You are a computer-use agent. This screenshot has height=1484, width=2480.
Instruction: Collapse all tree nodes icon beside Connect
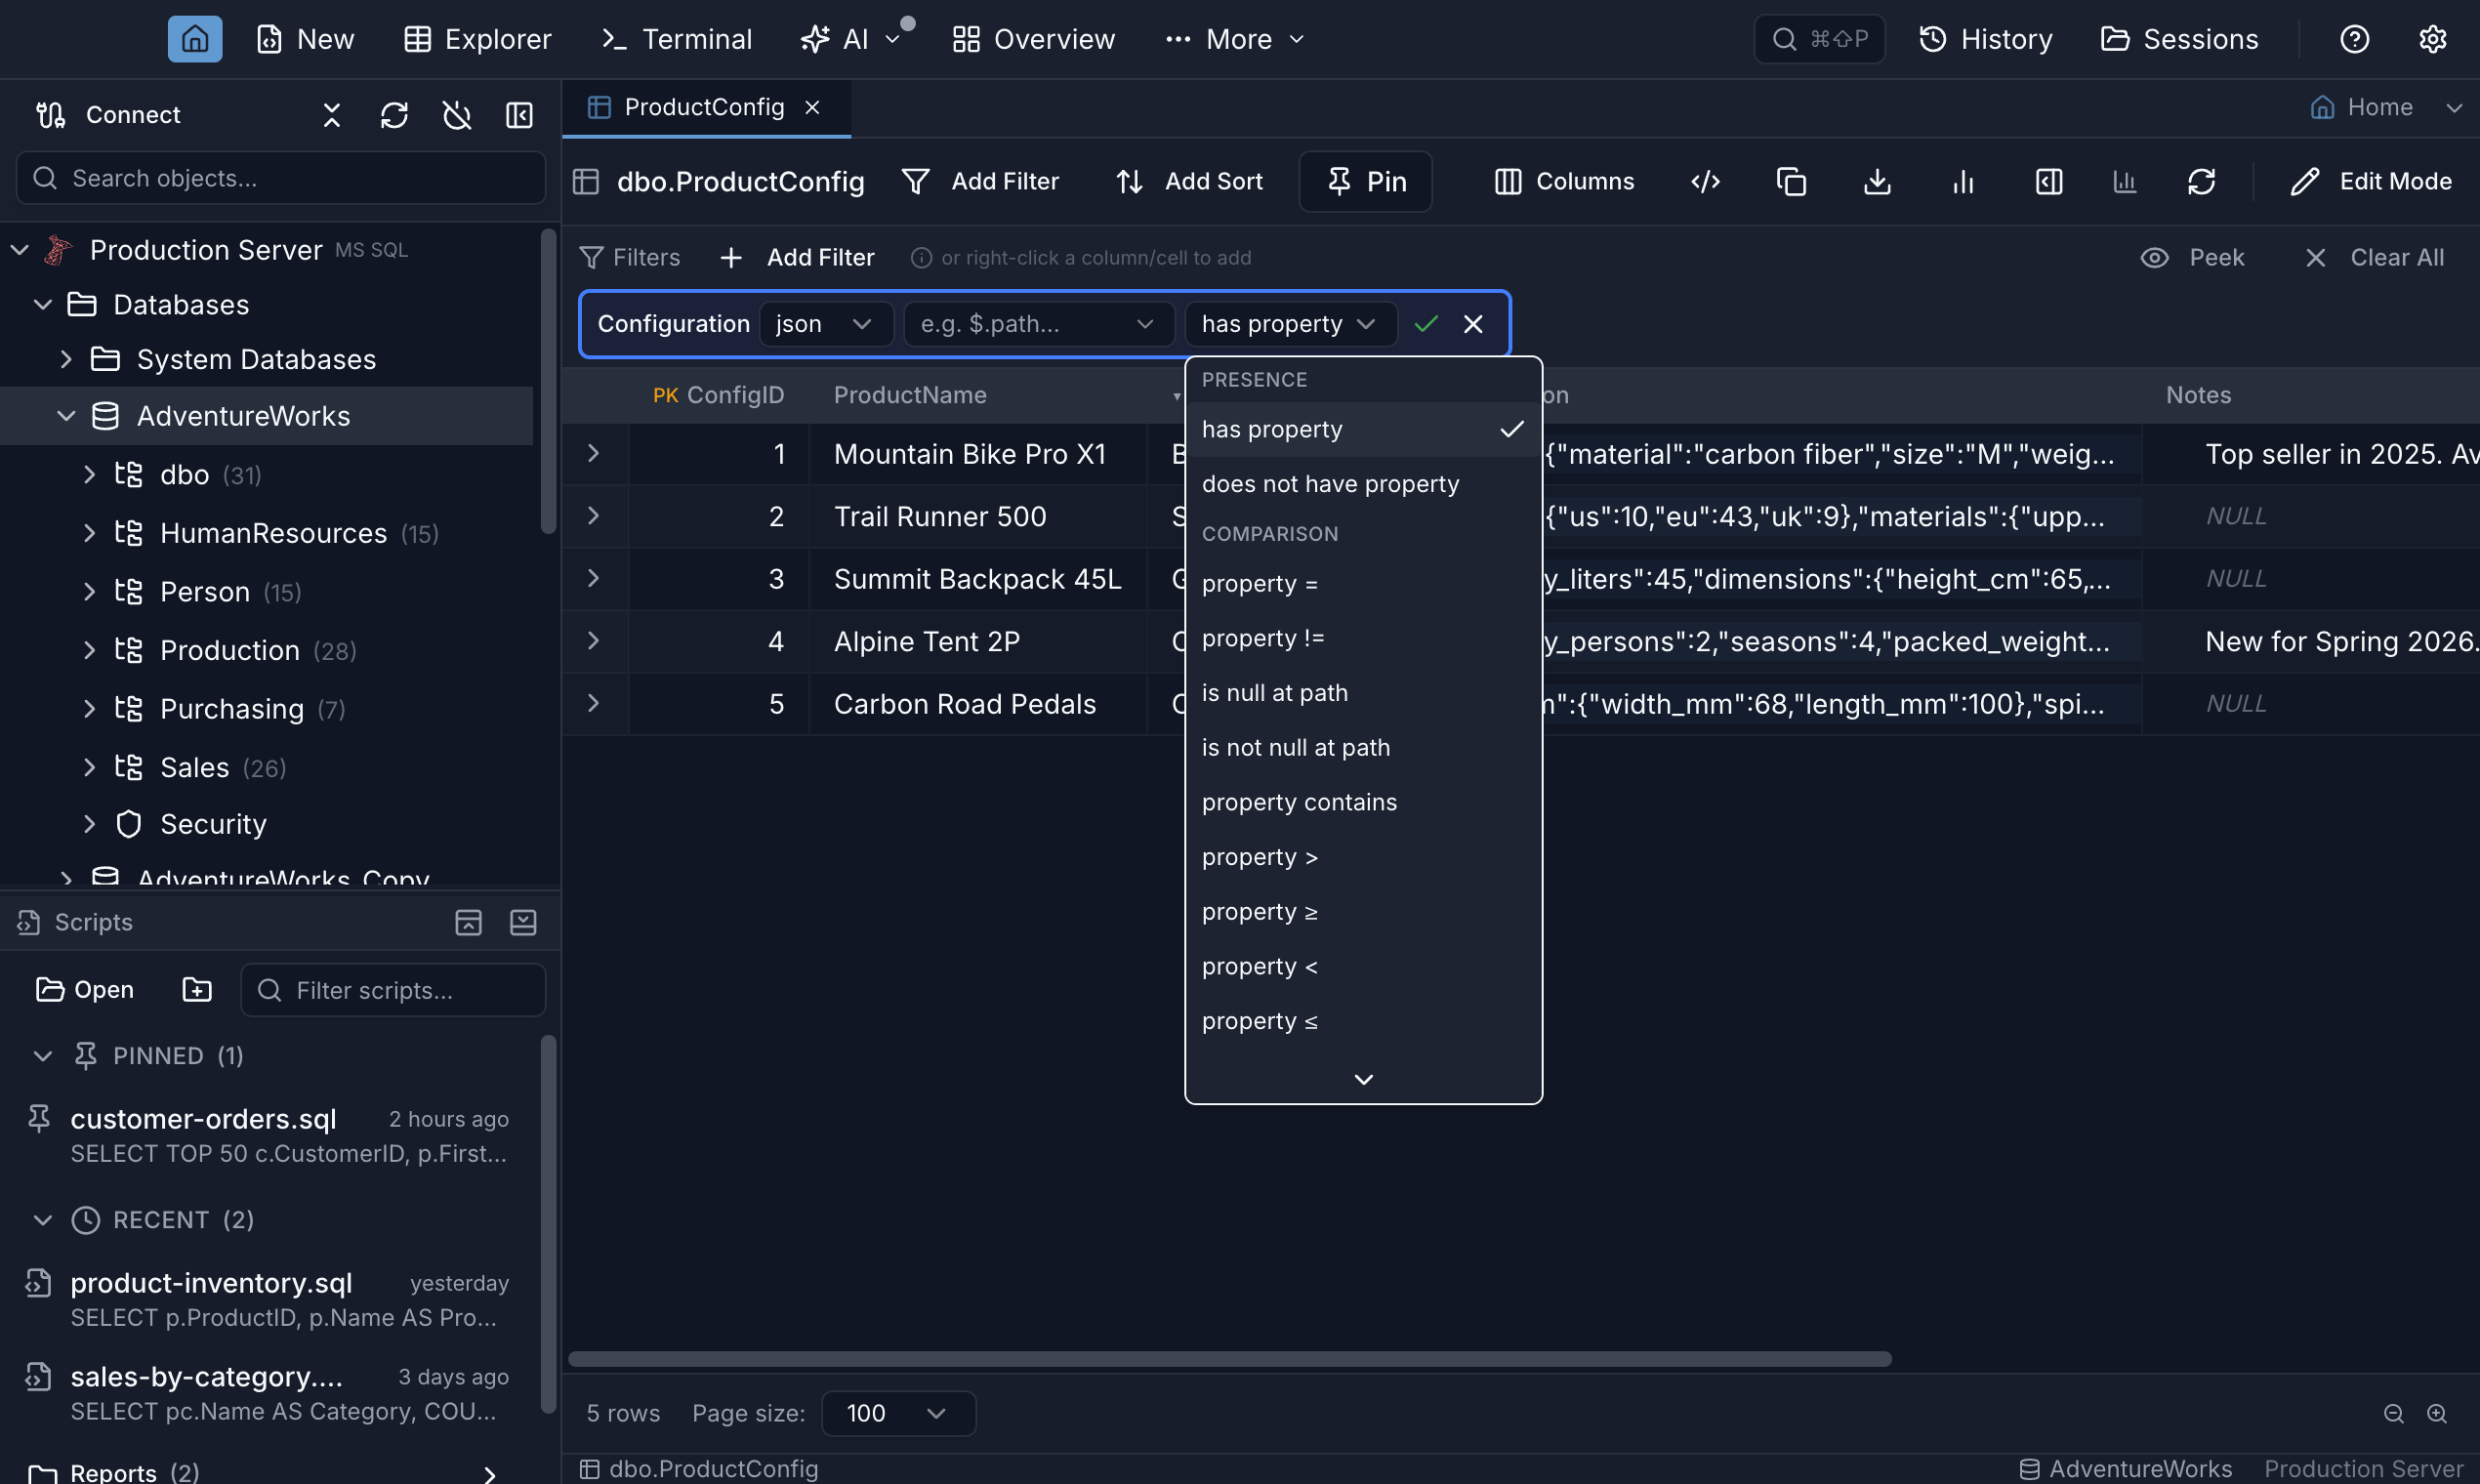pos(332,115)
